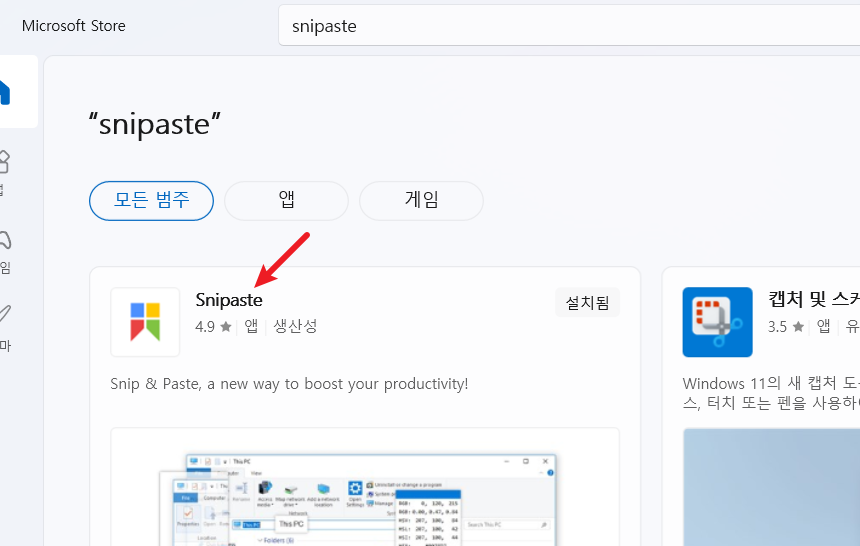Open the Apps sidebar icon
Image resolution: width=860 pixels, height=546 pixels.
4,162
